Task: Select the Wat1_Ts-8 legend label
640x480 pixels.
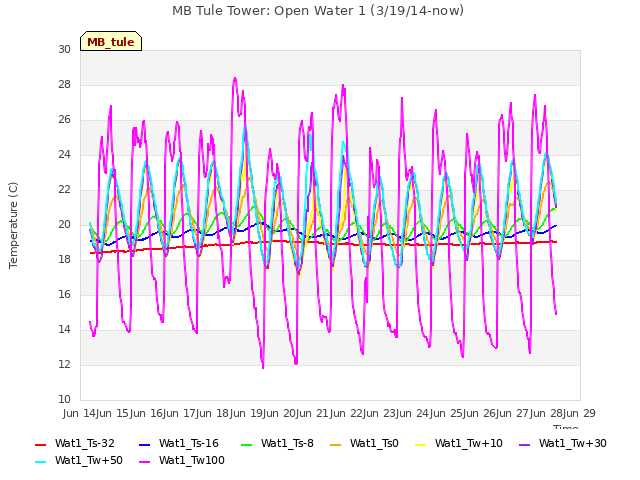Action: pyautogui.click(x=287, y=443)
